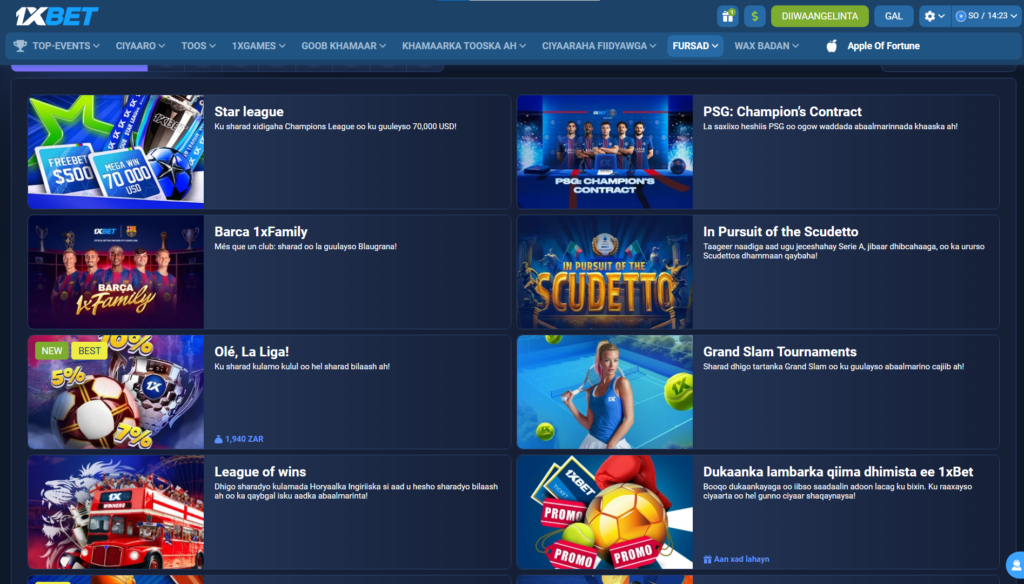1024x584 pixels.
Task: Click the GAL login button
Action: click(893, 16)
